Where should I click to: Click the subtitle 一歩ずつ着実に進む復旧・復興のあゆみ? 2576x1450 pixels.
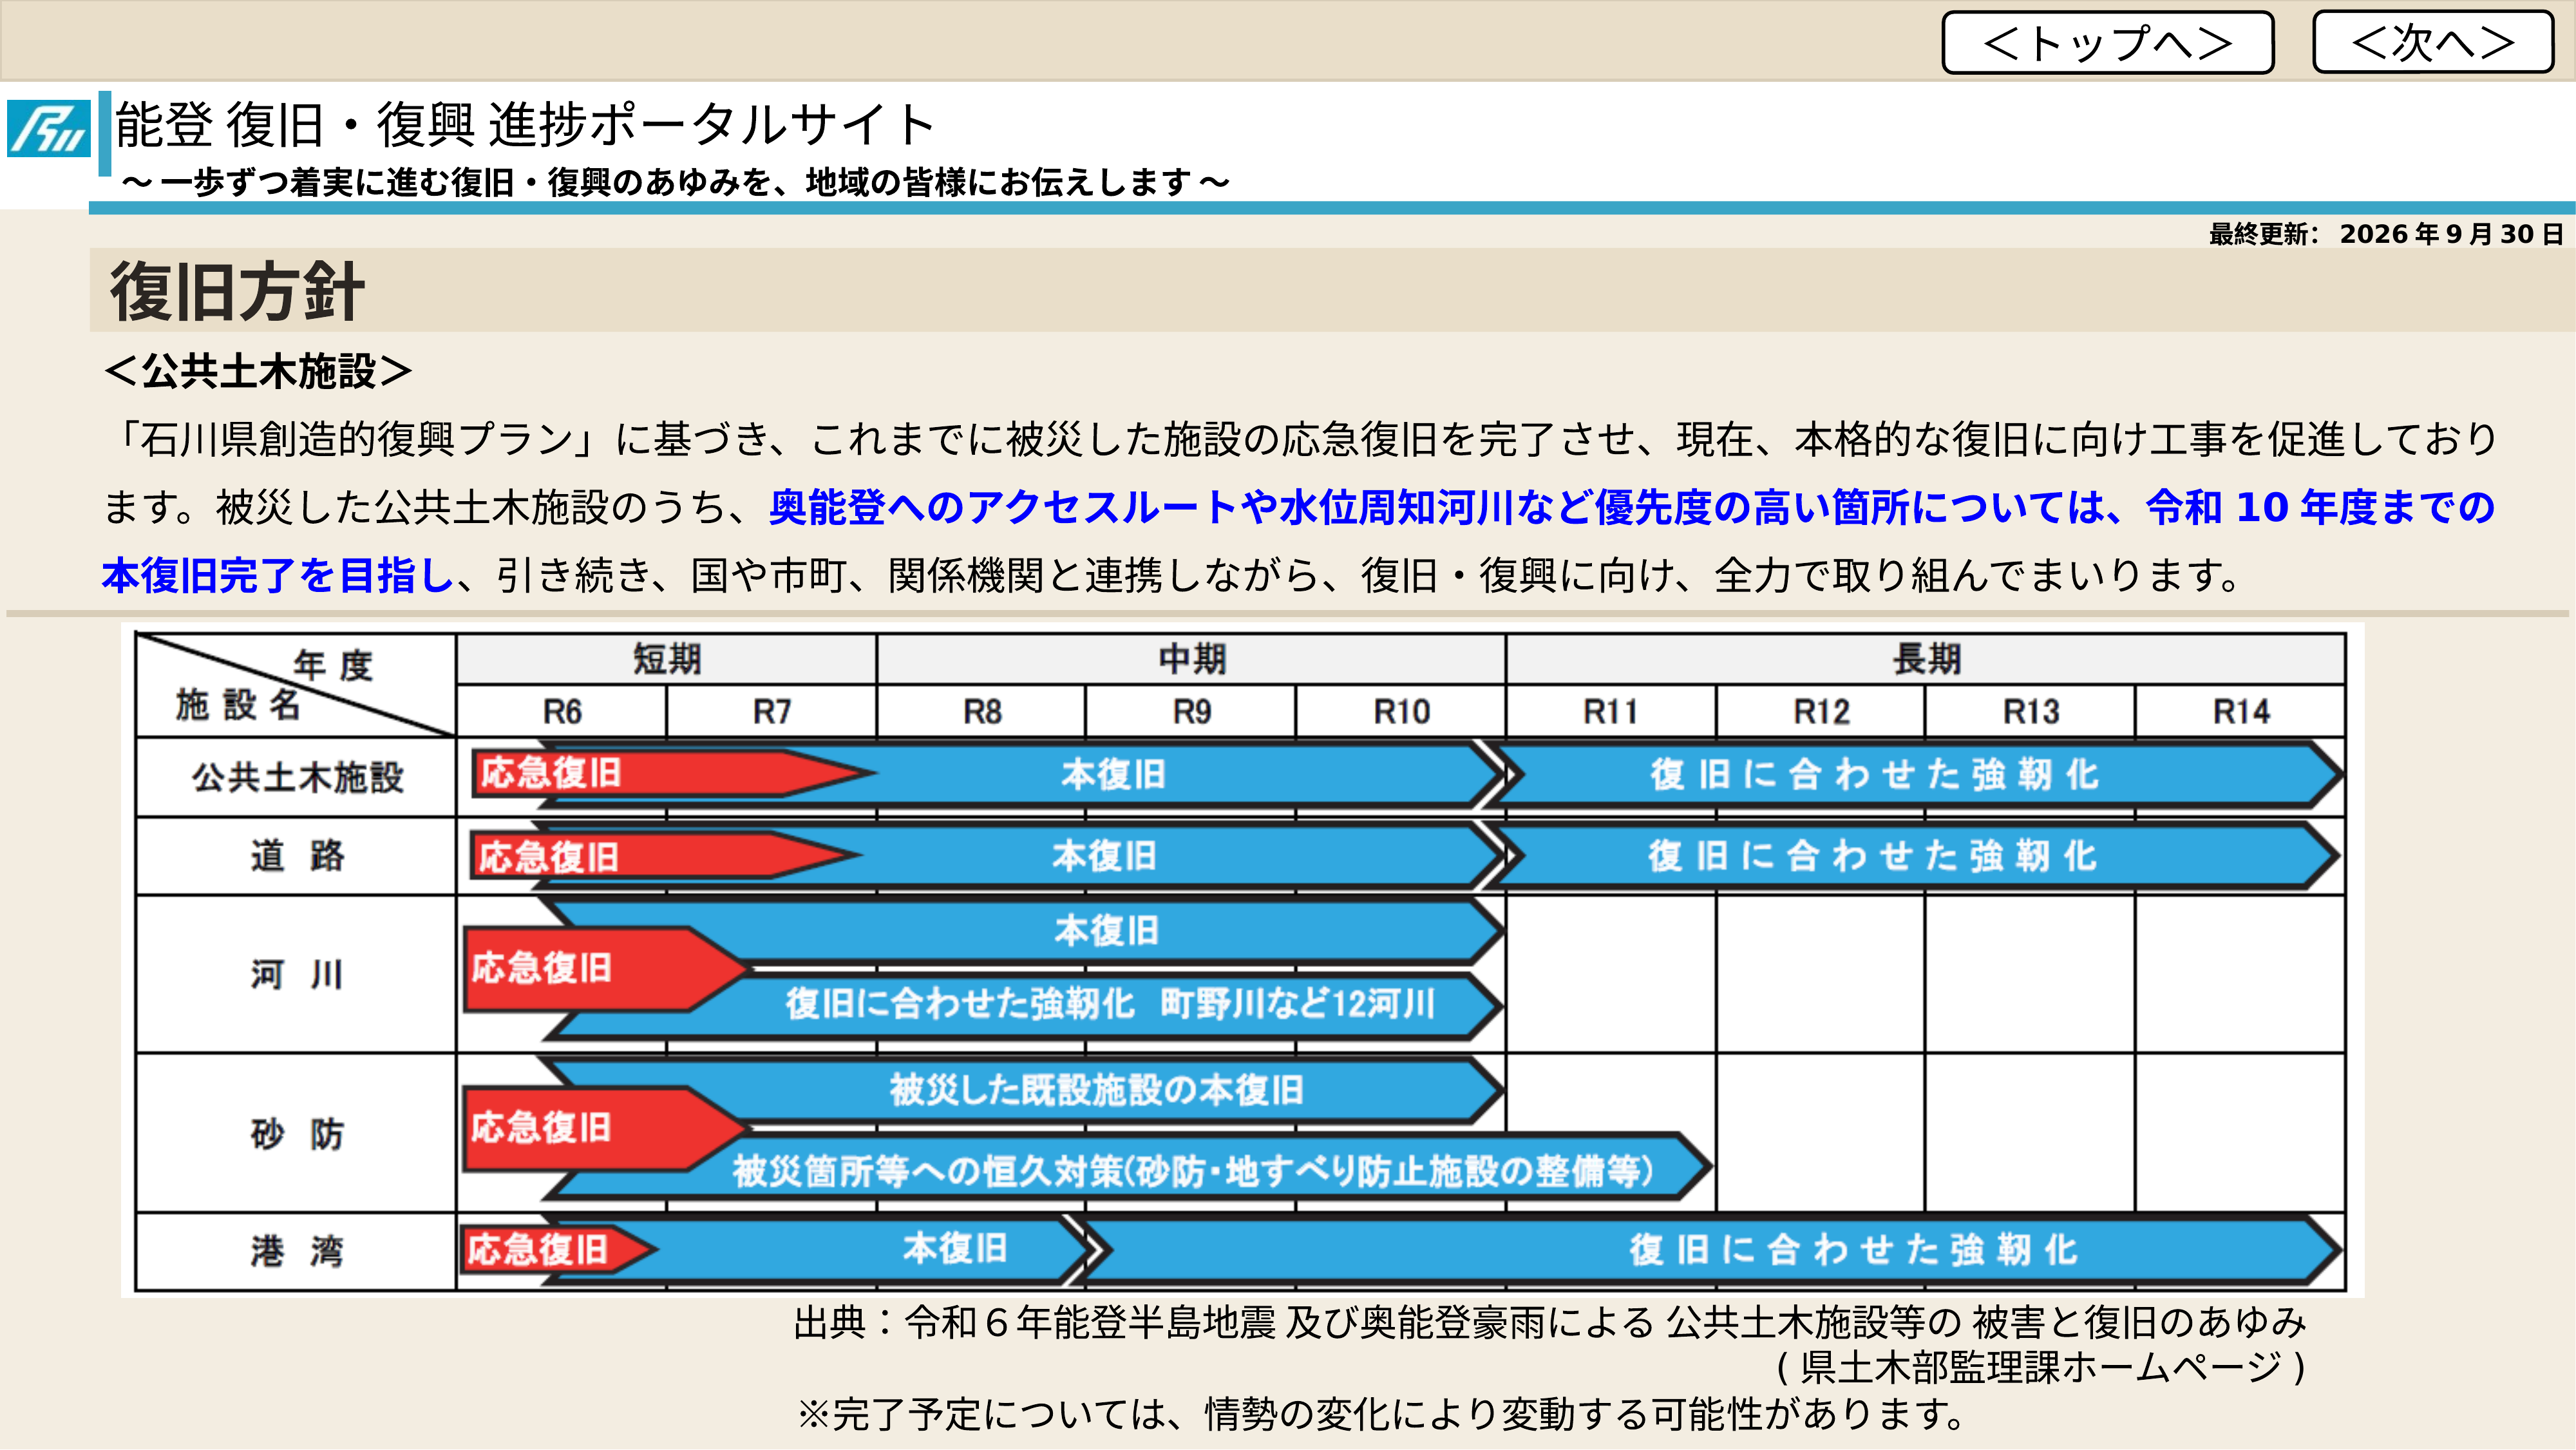tap(675, 182)
